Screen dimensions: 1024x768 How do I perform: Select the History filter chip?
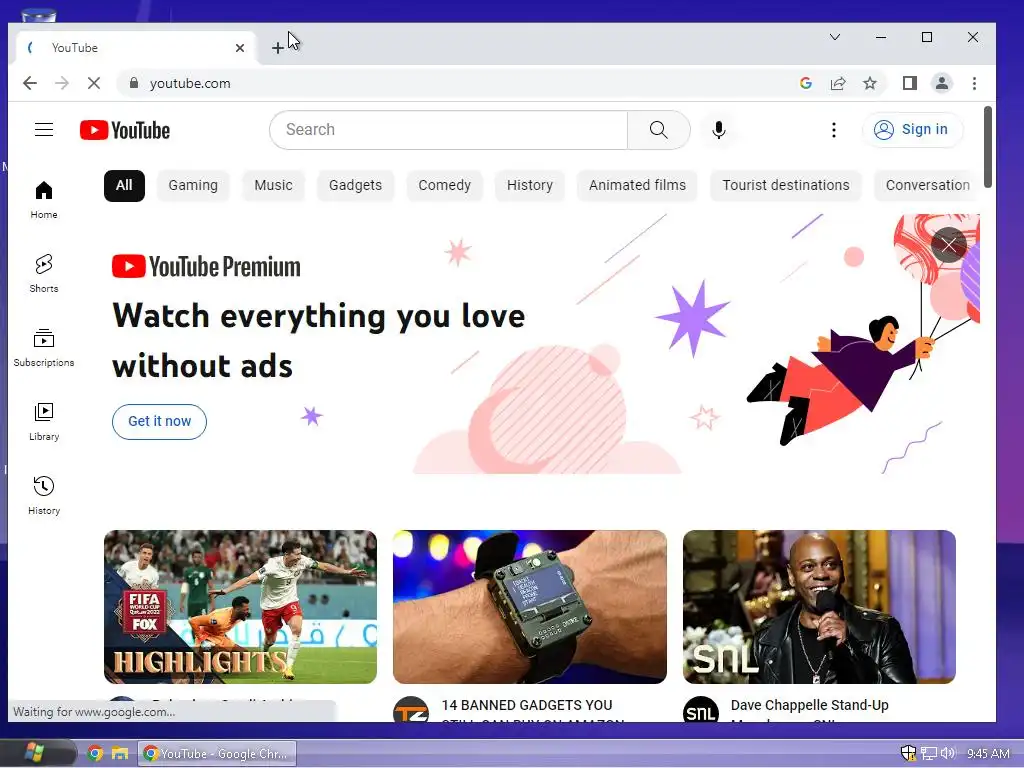coord(530,185)
